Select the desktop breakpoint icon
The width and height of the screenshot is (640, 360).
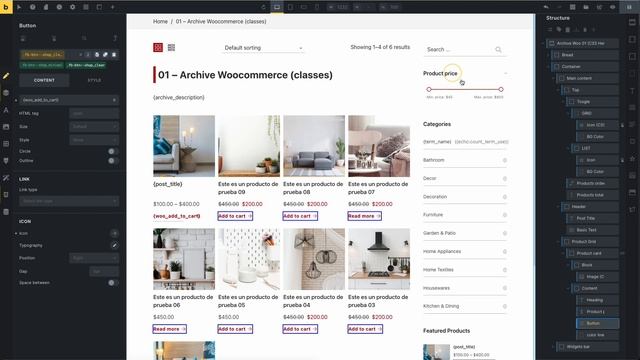(x=277, y=7)
